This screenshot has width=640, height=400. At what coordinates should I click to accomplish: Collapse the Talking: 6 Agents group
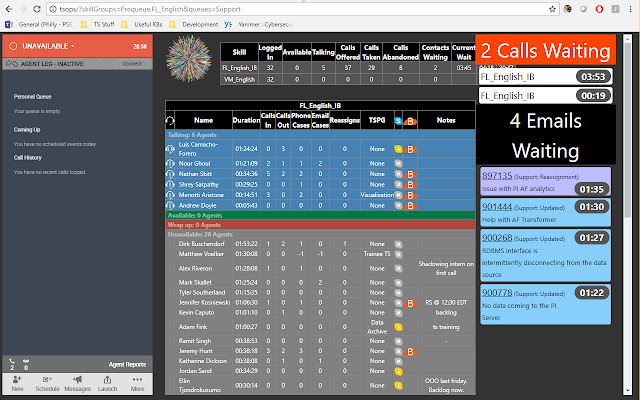[x=200, y=135]
